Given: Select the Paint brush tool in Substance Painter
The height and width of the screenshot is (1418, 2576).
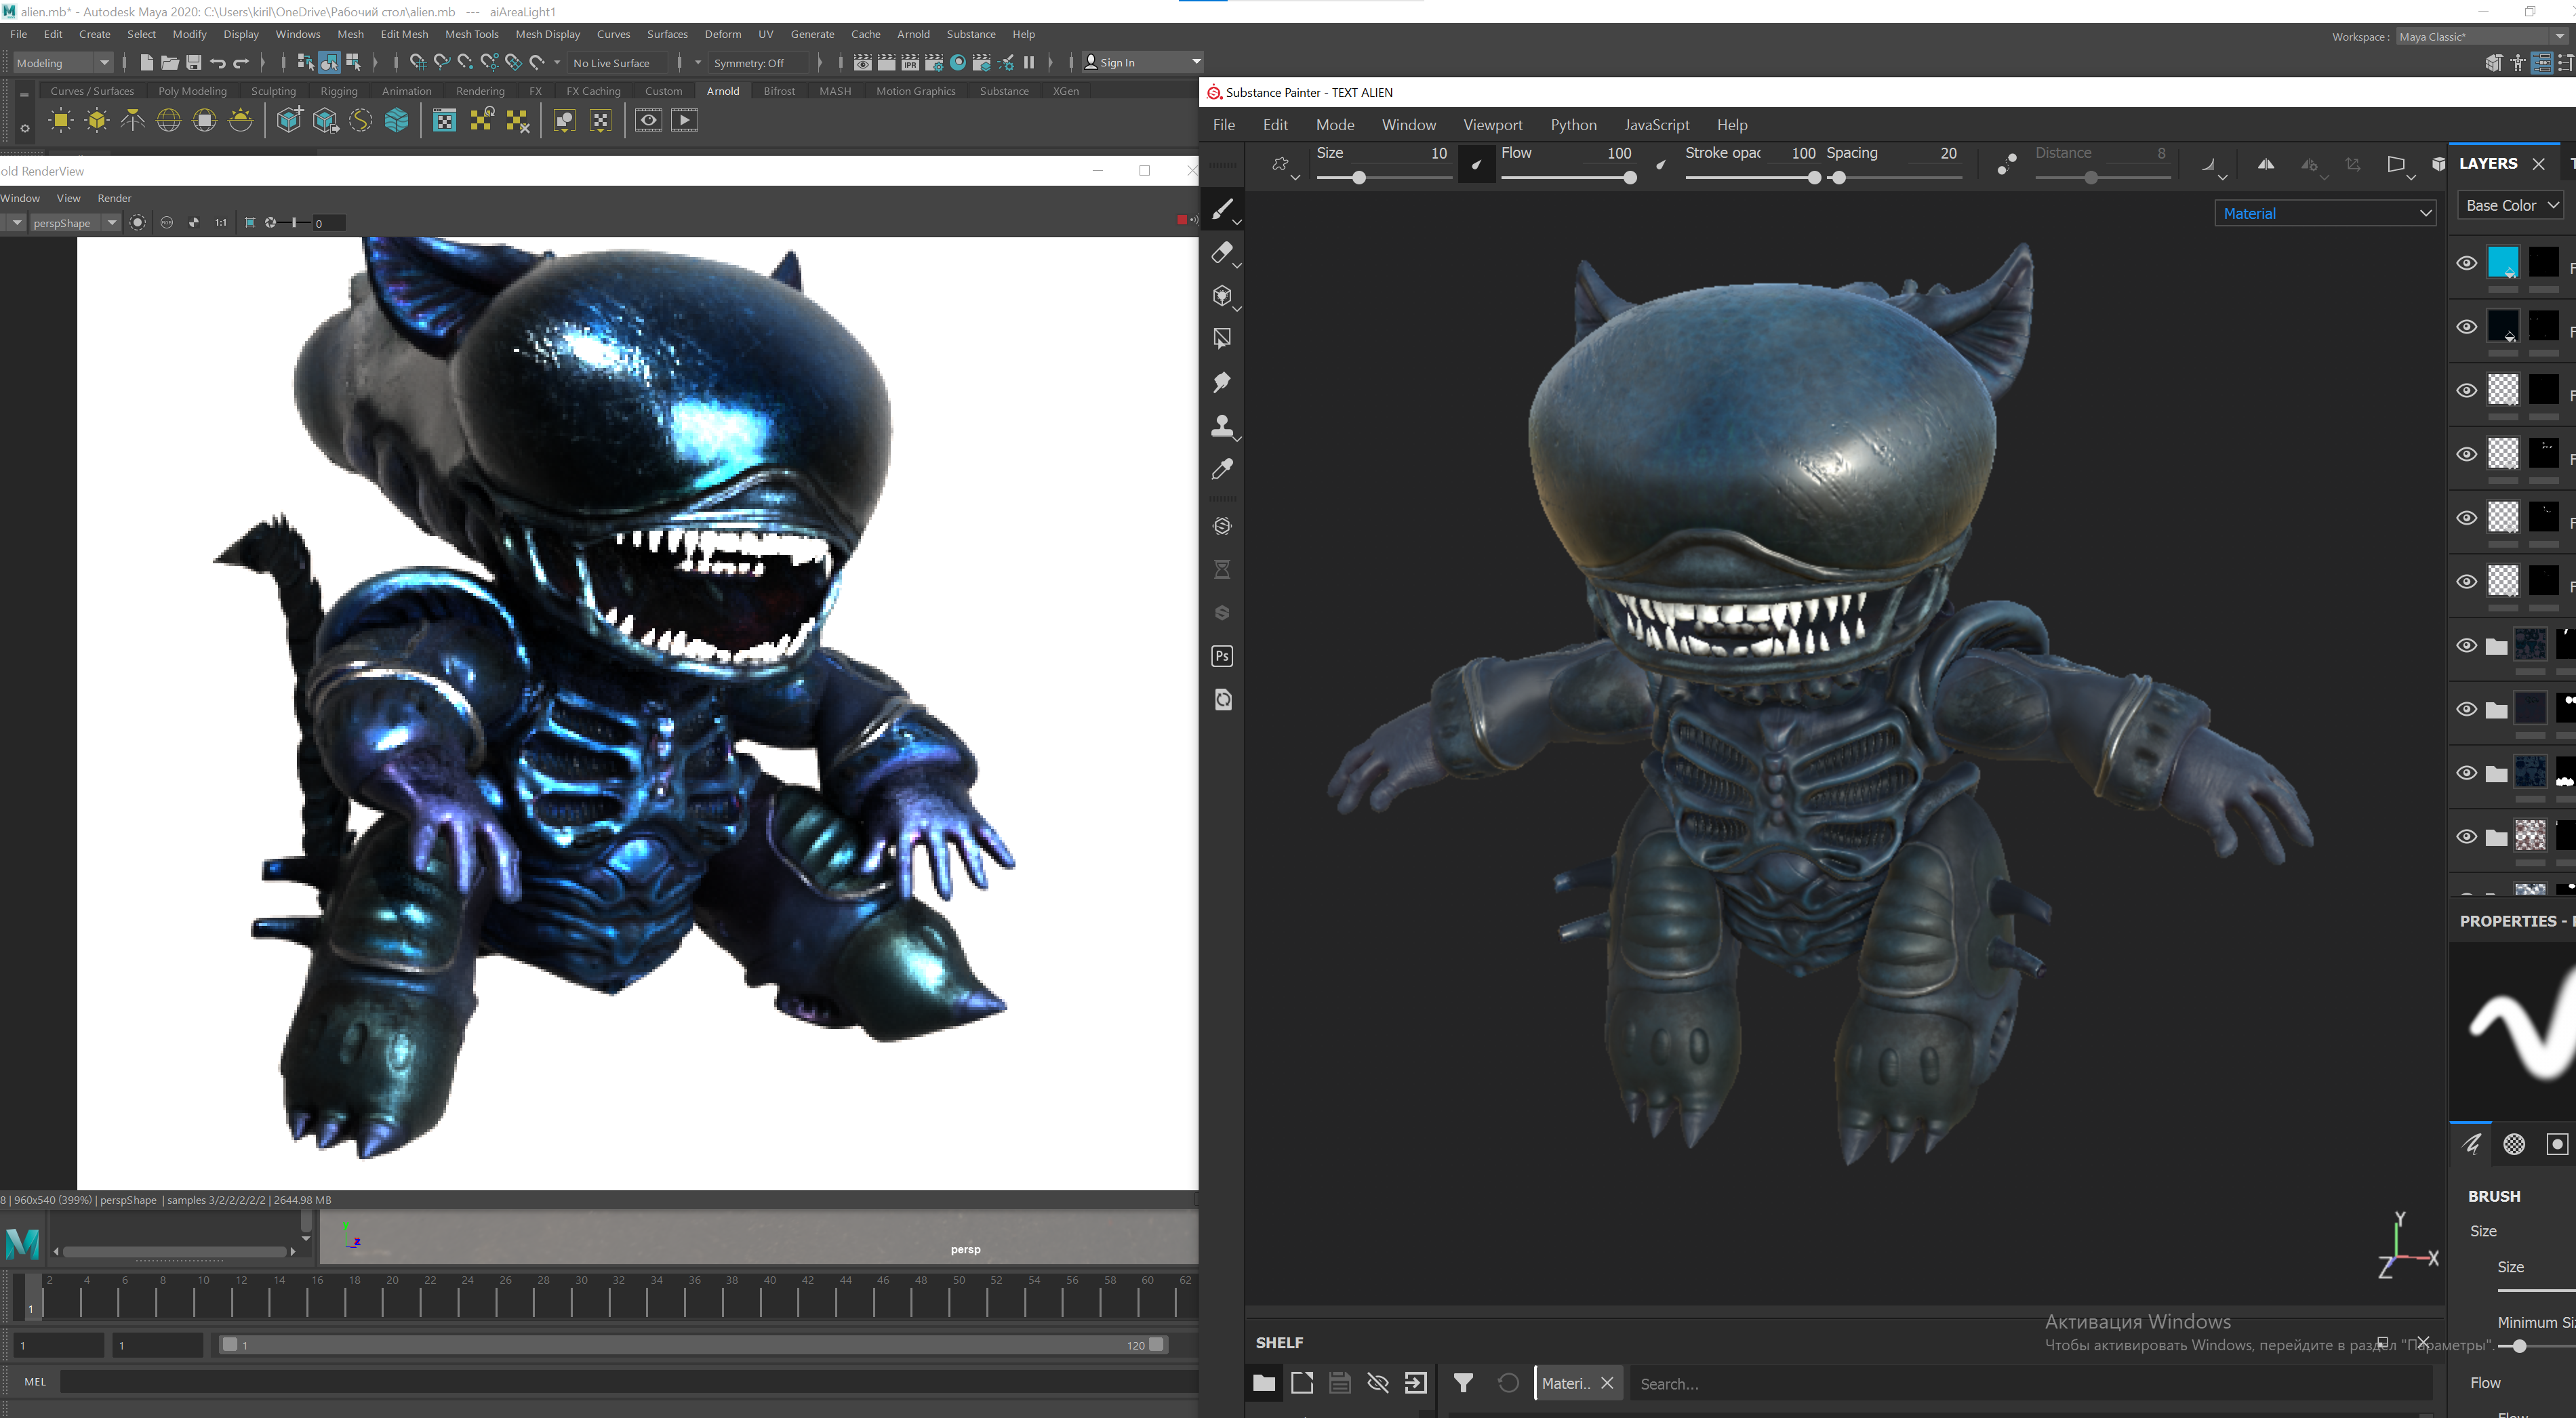Looking at the screenshot, I should pyautogui.click(x=1222, y=209).
